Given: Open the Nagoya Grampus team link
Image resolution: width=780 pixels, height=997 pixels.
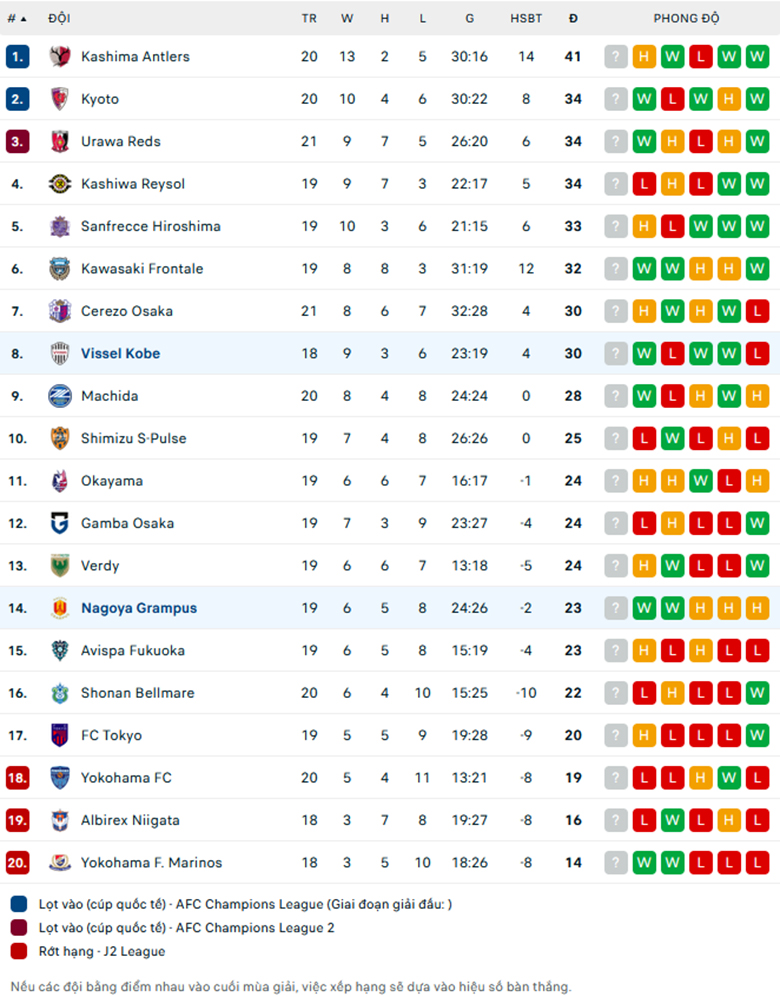Looking at the screenshot, I should pos(139,609).
